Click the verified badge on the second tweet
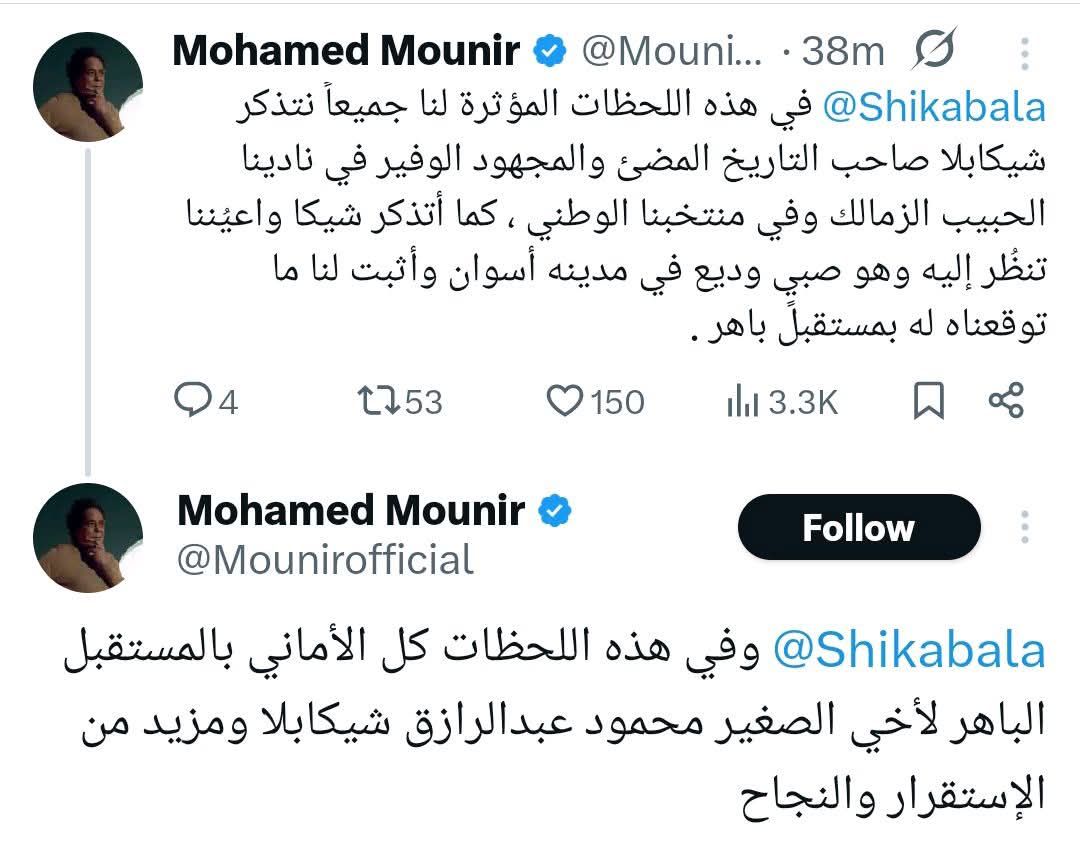The image size is (1080, 854). pyautogui.click(x=553, y=510)
